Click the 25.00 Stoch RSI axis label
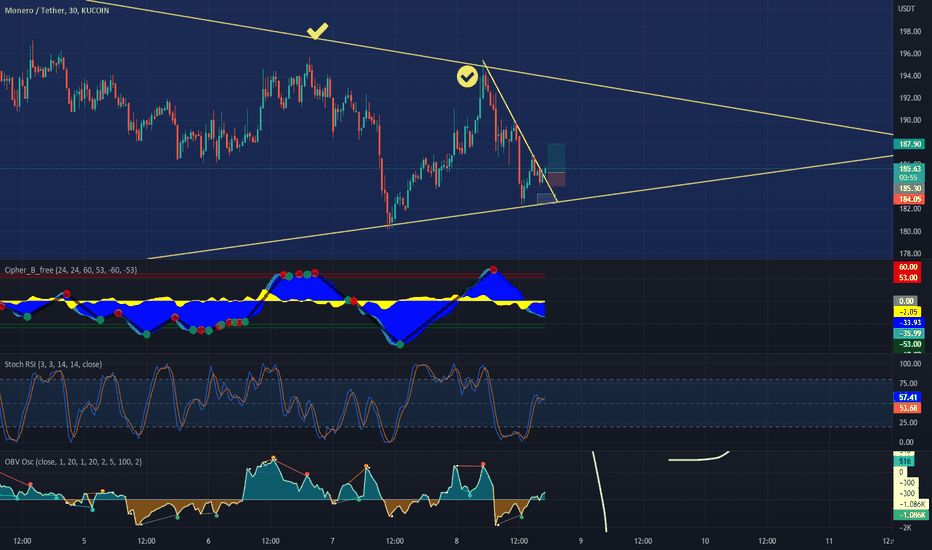 [x=908, y=423]
